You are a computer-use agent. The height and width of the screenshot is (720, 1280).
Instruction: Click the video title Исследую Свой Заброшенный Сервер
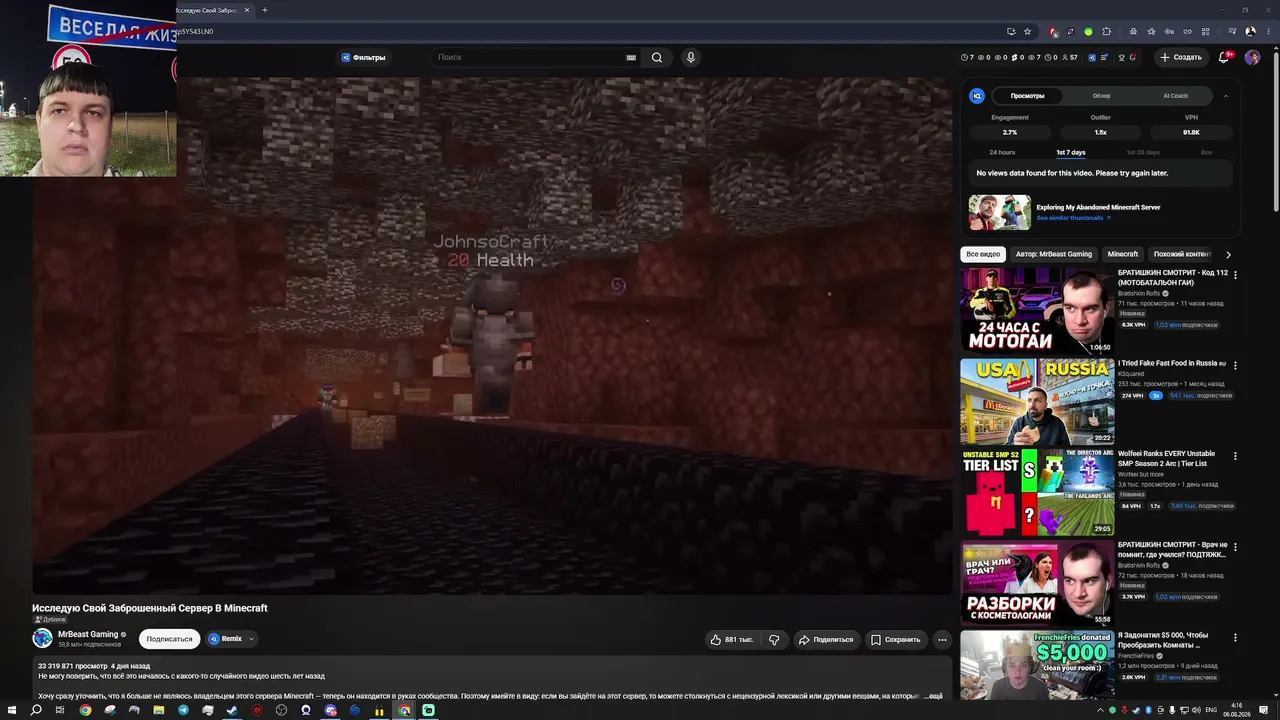click(150, 608)
